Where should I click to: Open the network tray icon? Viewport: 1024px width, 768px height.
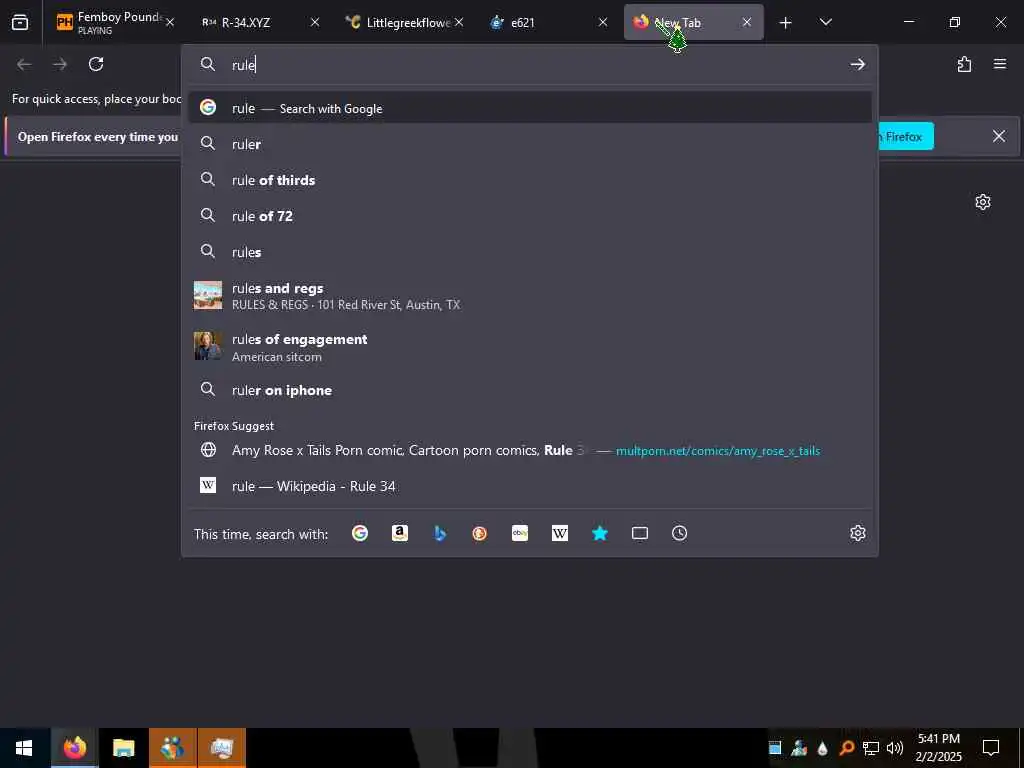click(871, 748)
